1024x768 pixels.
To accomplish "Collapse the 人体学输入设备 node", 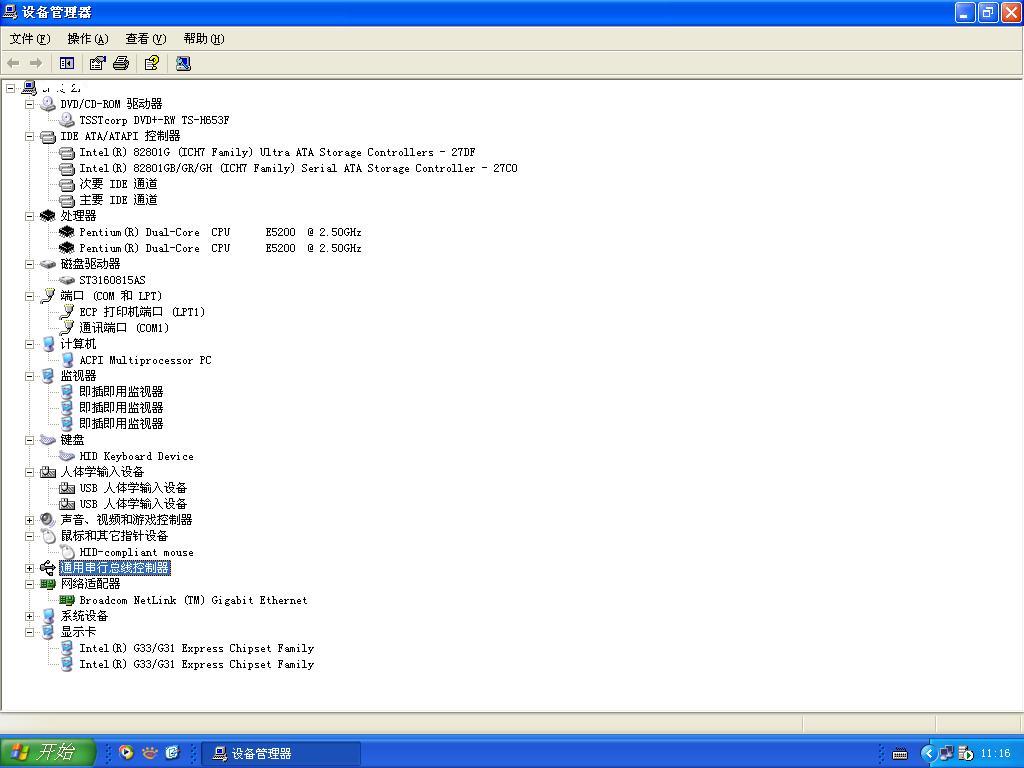I will coord(29,472).
